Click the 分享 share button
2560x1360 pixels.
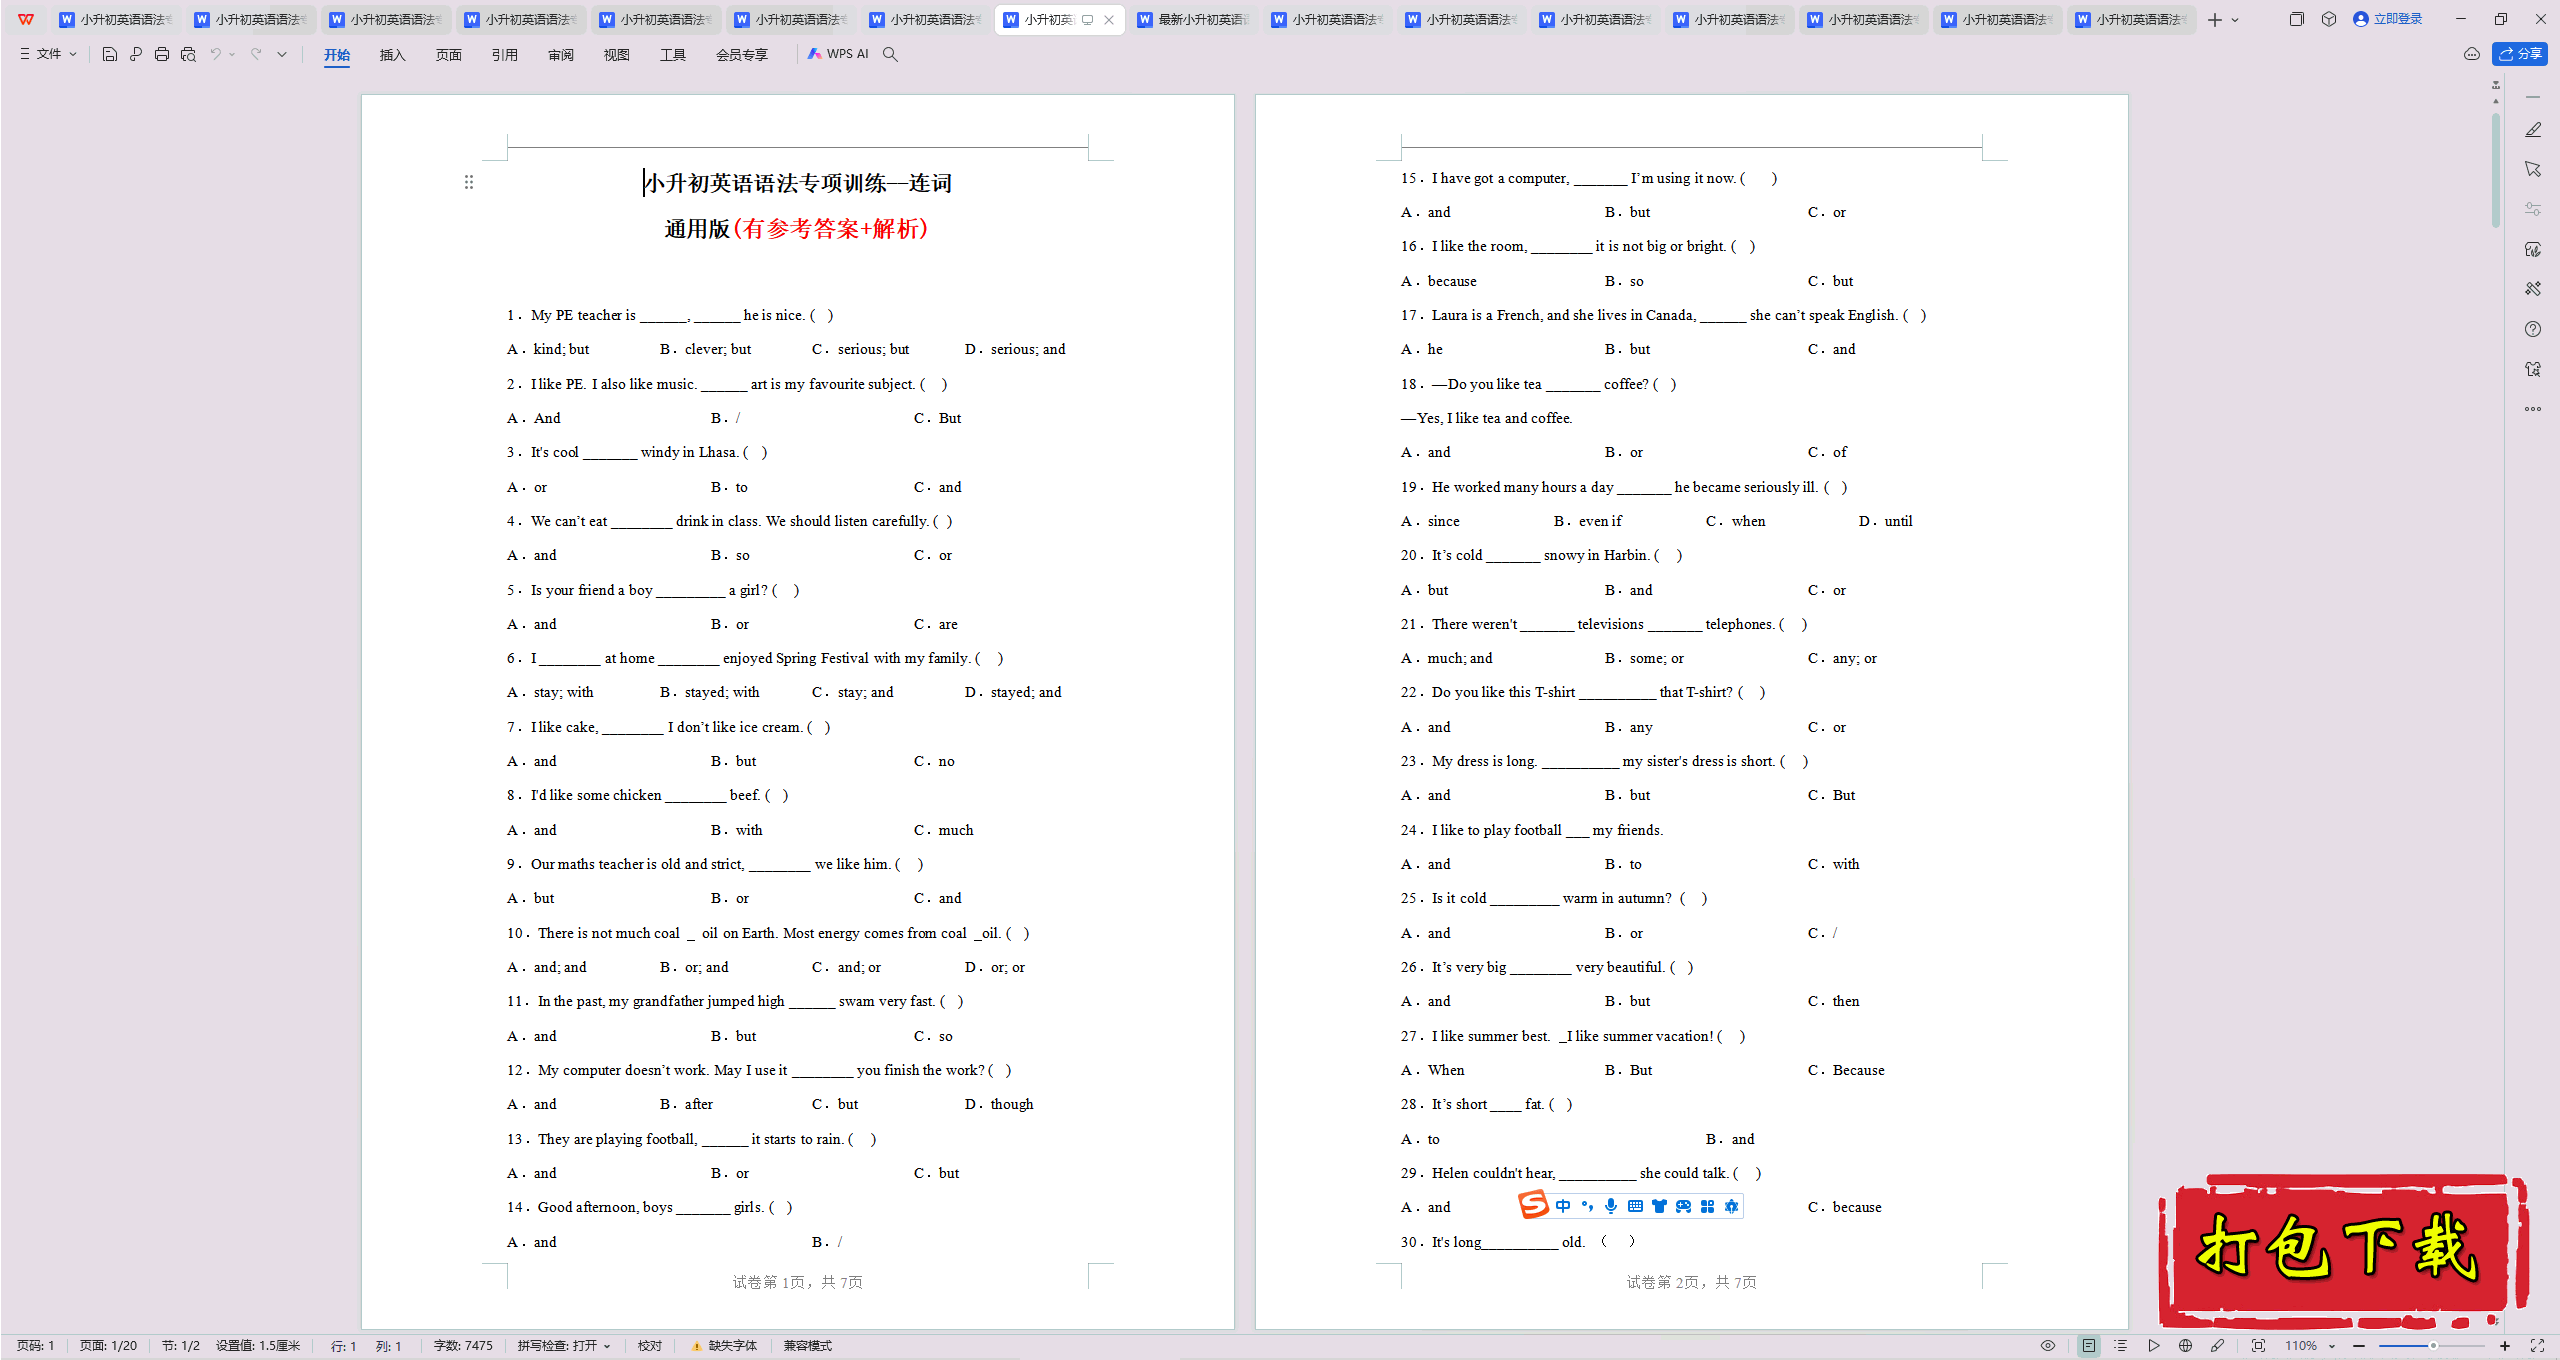coord(2520,54)
